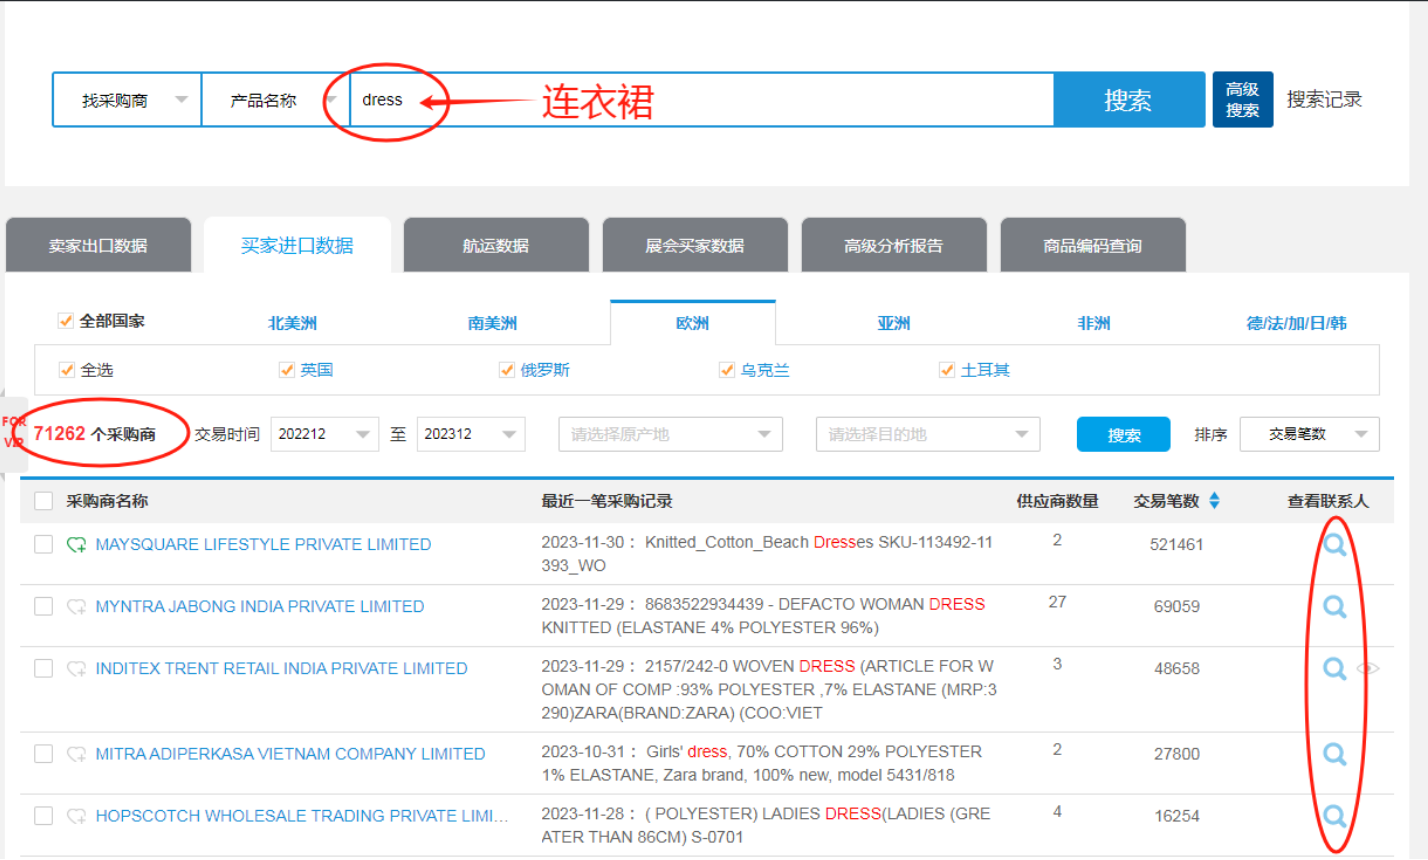Open MITRA ADIPERKASA VIETNAM COMPANY LIMITED link
Viewport: 1428px width, 860px height.
point(290,754)
